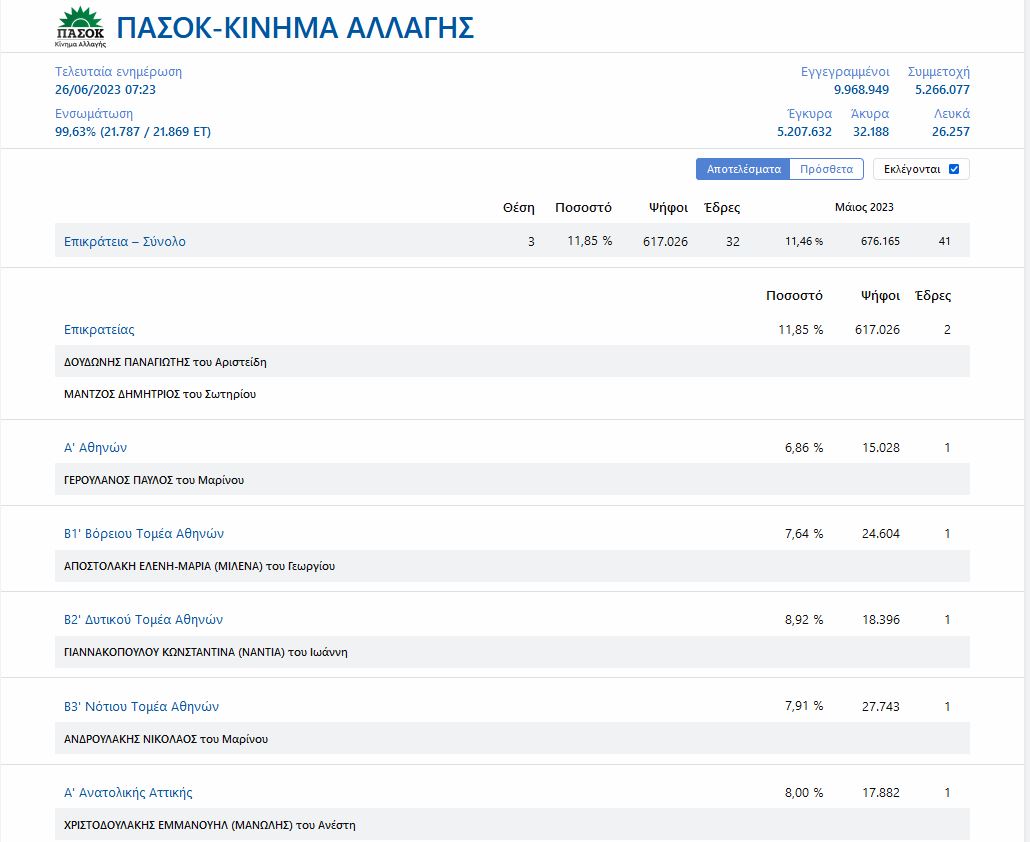Open the Επικράτεια – Σύνολο link
Viewport: 1030px width, 842px height.
point(125,241)
